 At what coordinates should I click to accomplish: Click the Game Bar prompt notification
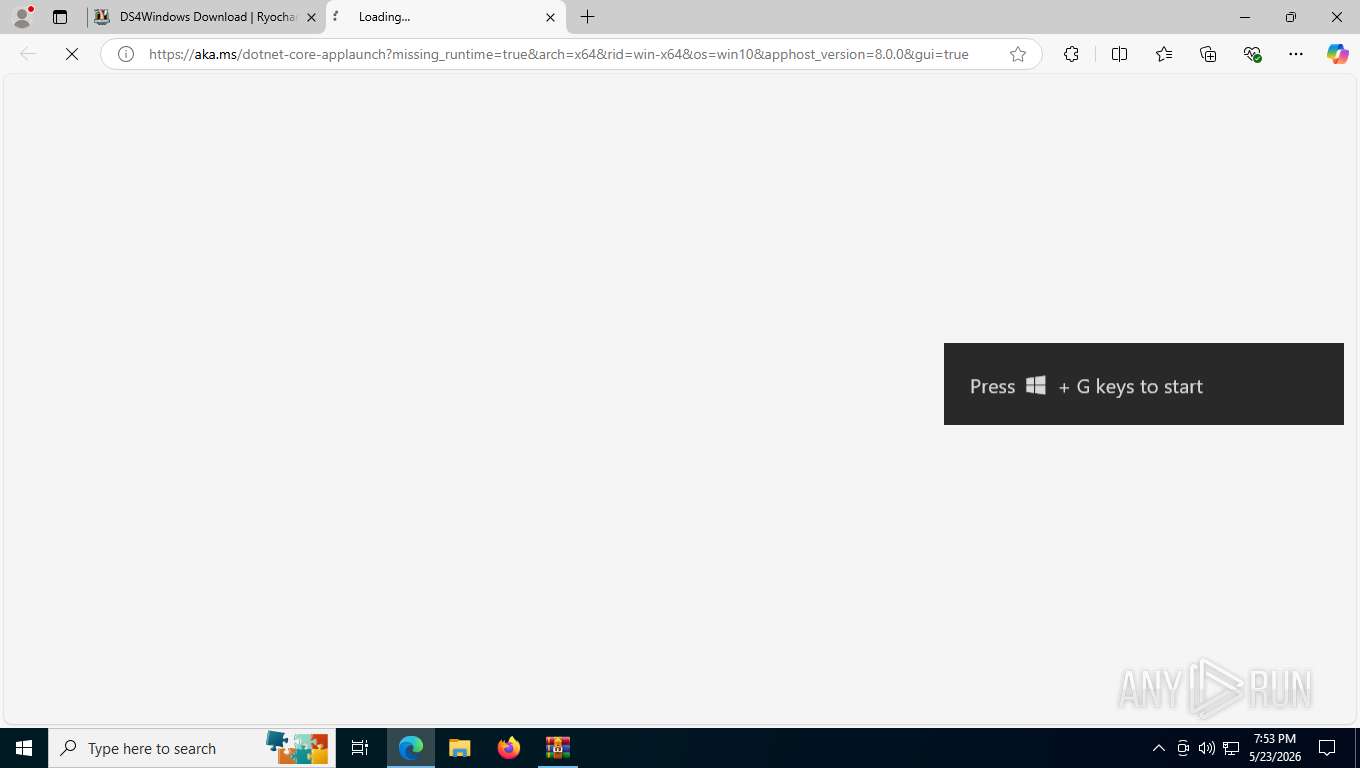1144,384
